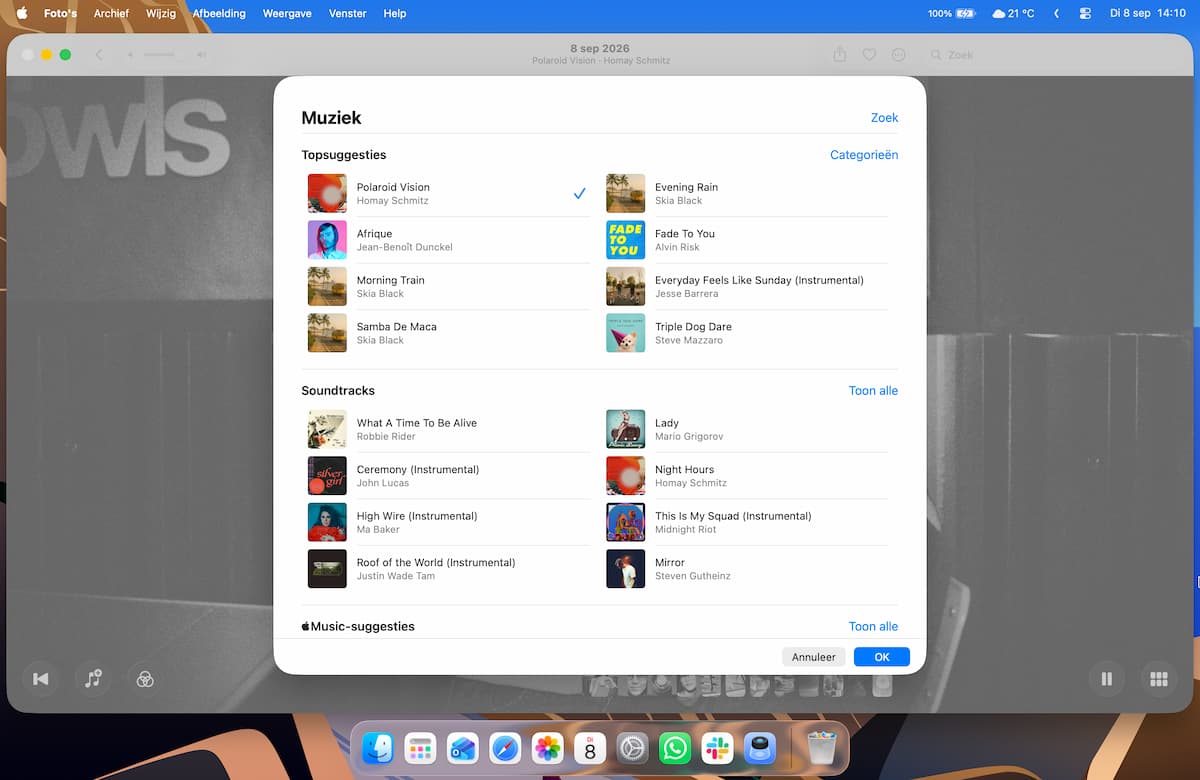Jump back with the previous-track button

40,679
